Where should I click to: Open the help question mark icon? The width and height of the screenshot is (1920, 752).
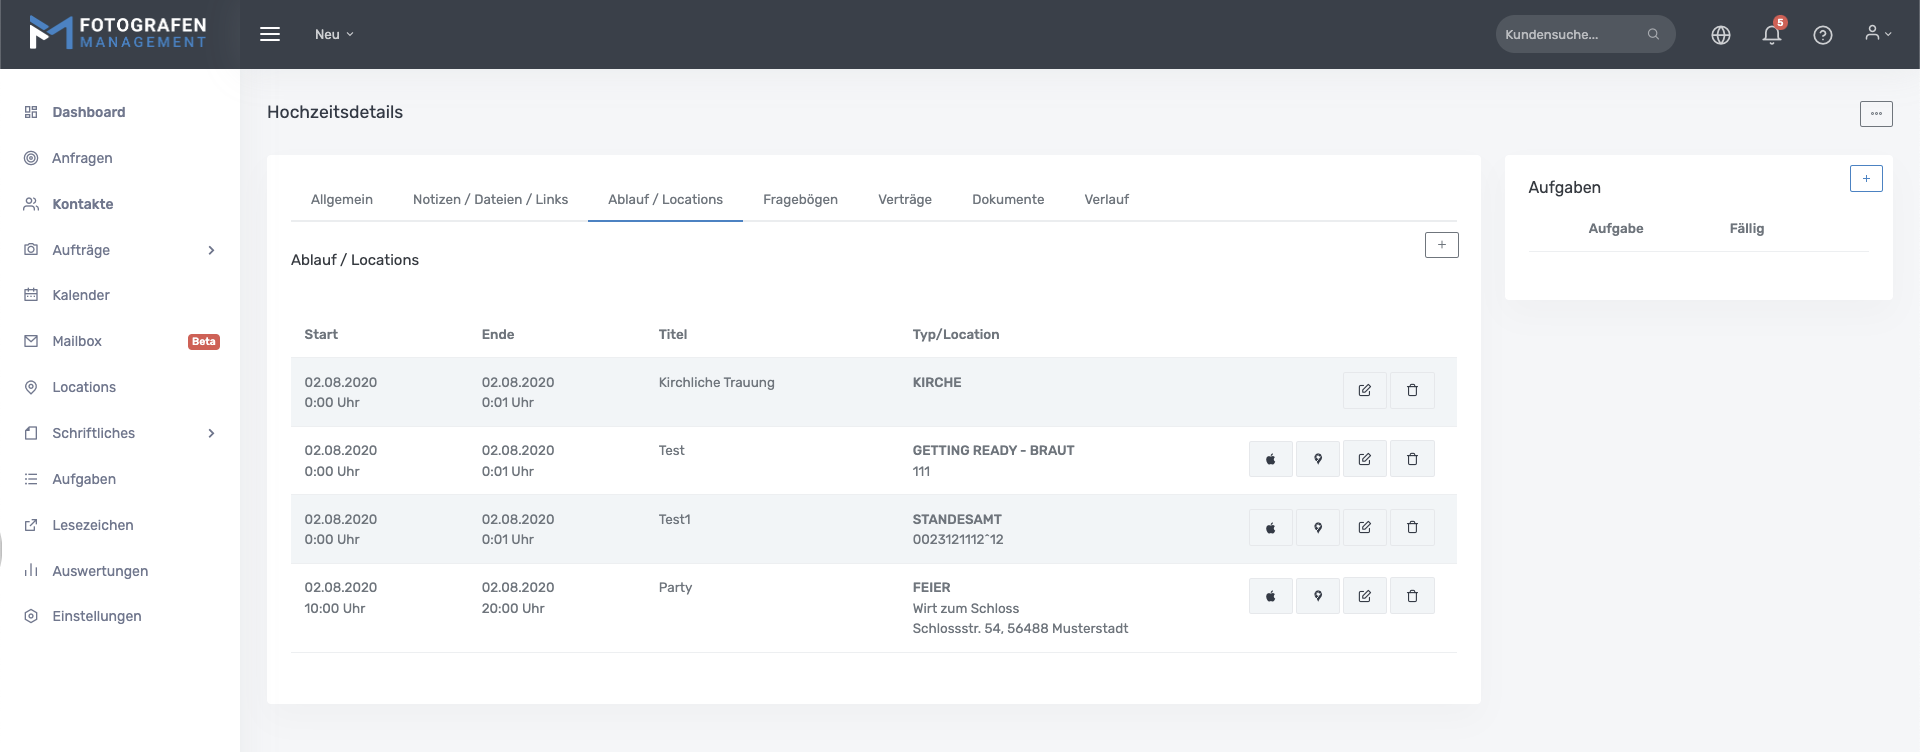[1822, 35]
